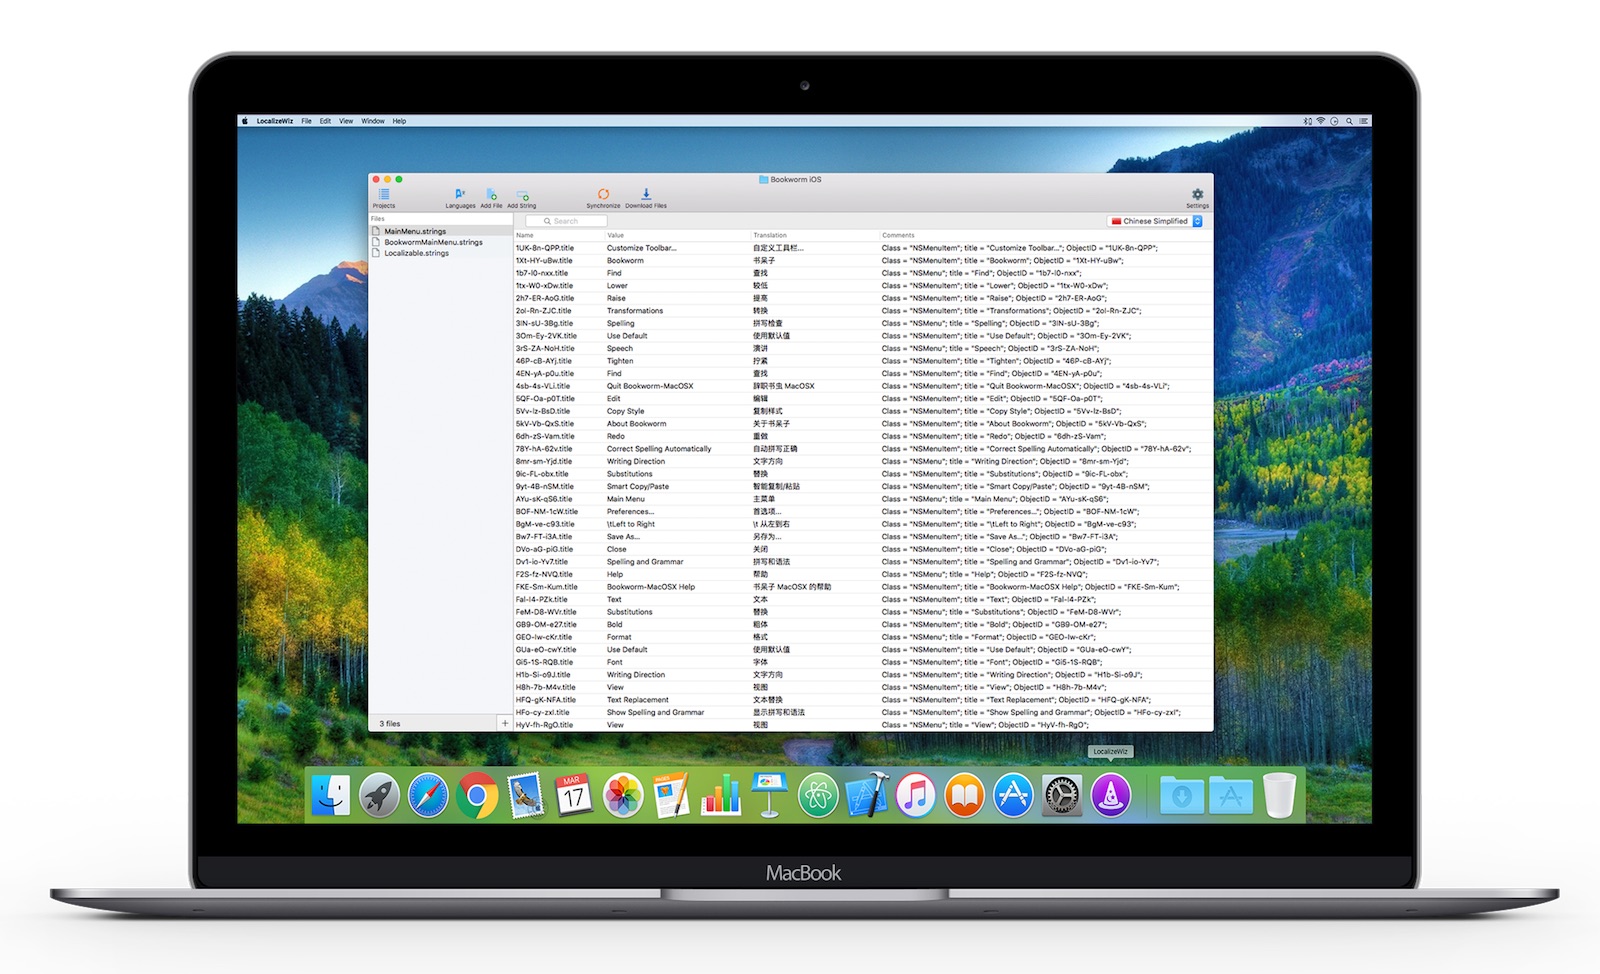Select the value 'Customize Toolbar...'
The height and width of the screenshot is (974, 1600).
coord(641,248)
